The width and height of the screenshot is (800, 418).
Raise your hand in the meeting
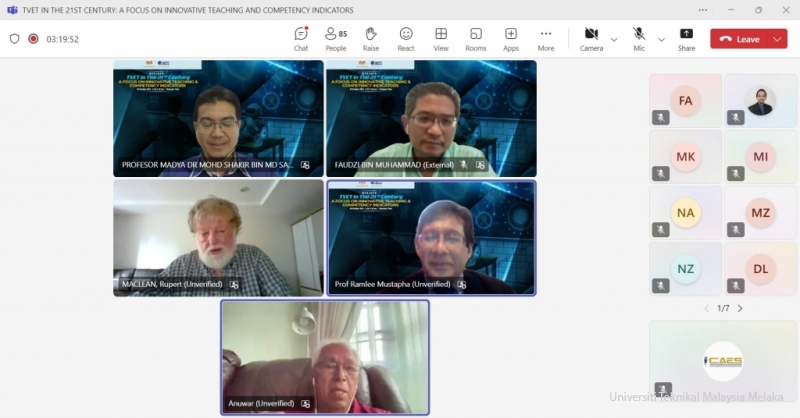click(371, 38)
